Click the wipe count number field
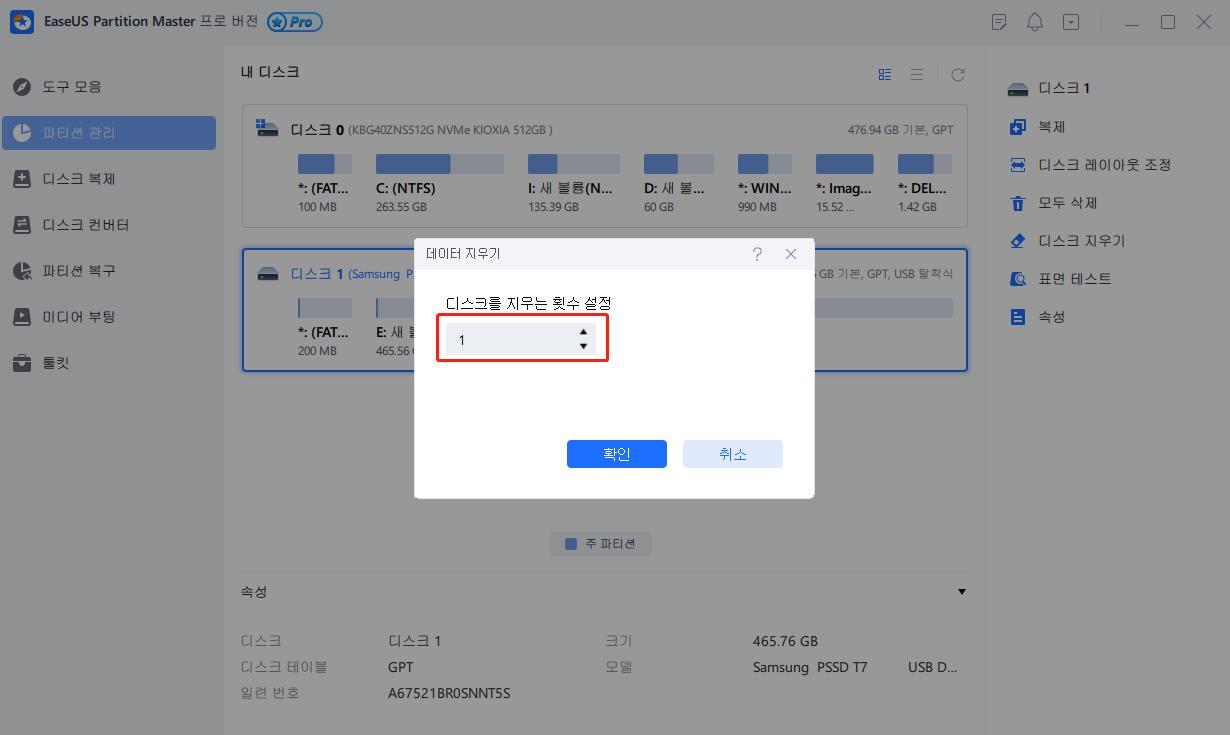1230x735 pixels. [x=508, y=340]
